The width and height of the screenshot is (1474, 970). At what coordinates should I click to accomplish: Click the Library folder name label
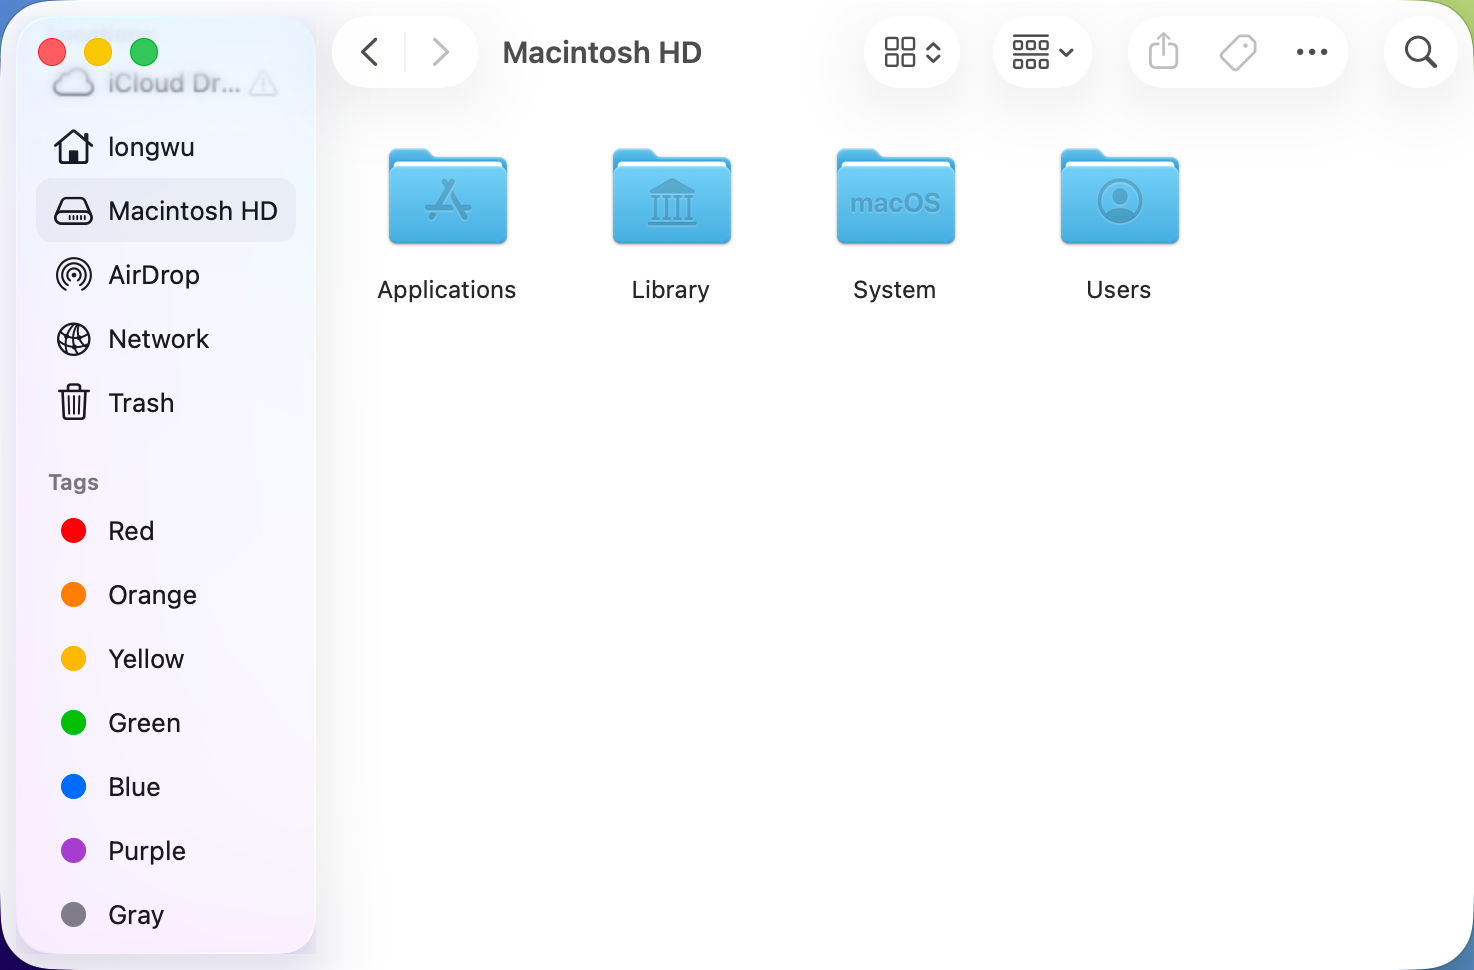pos(671,290)
